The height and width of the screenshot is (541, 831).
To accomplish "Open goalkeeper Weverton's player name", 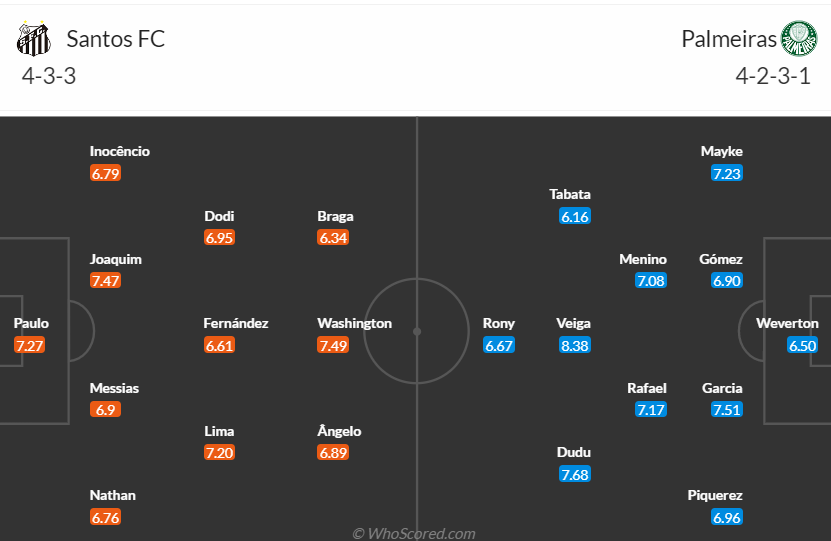I will [x=787, y=323].
